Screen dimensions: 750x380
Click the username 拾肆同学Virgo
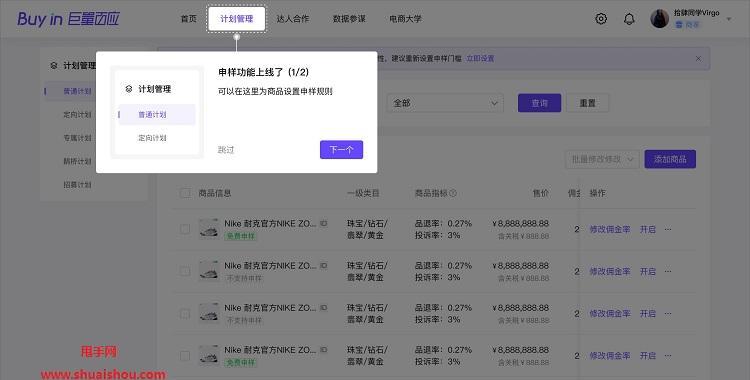coord(696,13)
